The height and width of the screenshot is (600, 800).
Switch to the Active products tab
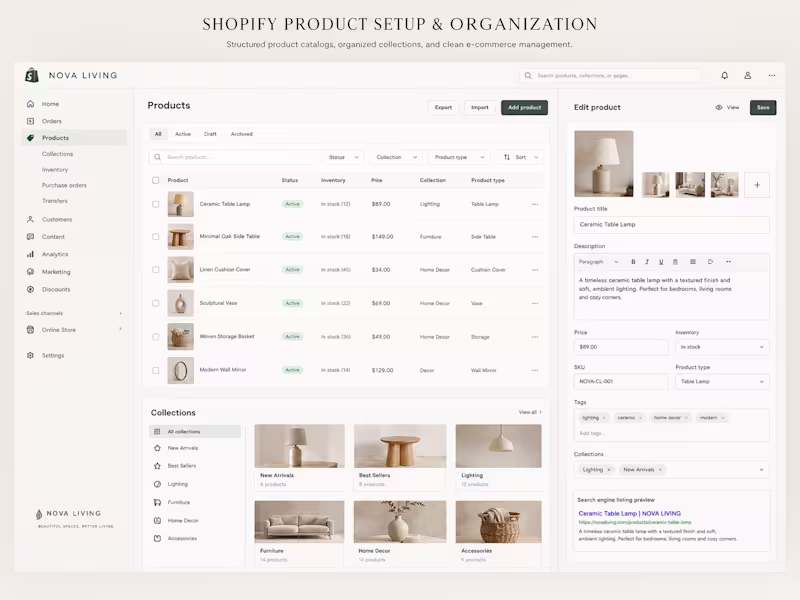183,134
